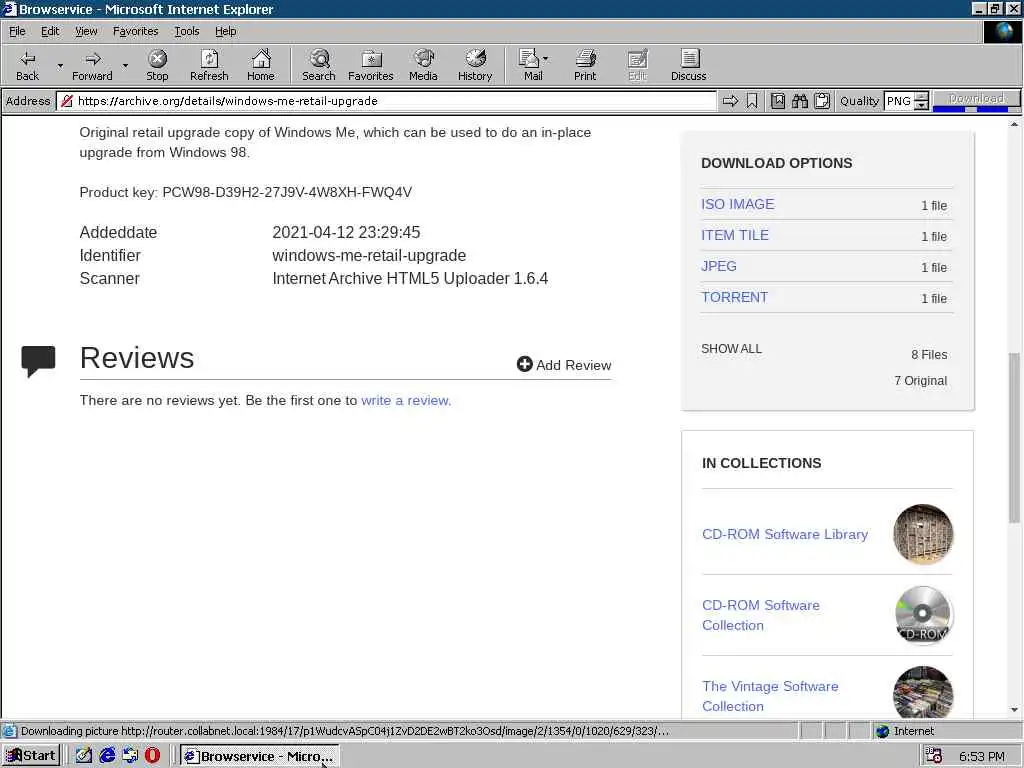Follow the 'write a review' link

(x=406, y=400)
